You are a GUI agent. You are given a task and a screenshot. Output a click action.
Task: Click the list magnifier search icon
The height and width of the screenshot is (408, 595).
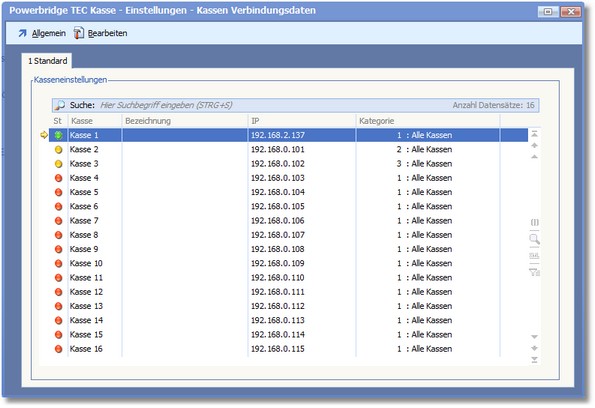tap(534, 239)
